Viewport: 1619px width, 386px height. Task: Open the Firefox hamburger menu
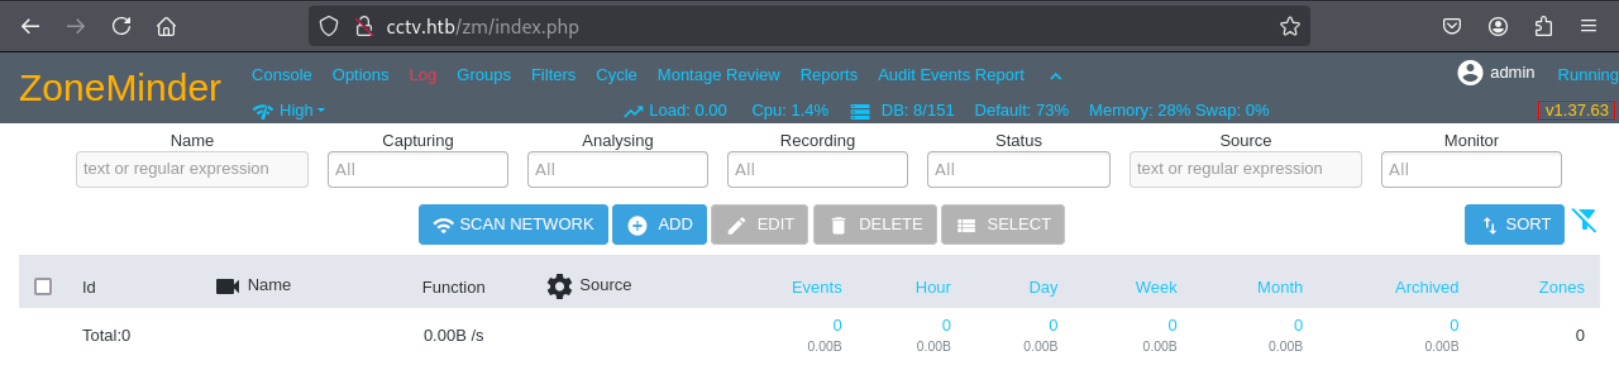click(x=1588, y=26)
